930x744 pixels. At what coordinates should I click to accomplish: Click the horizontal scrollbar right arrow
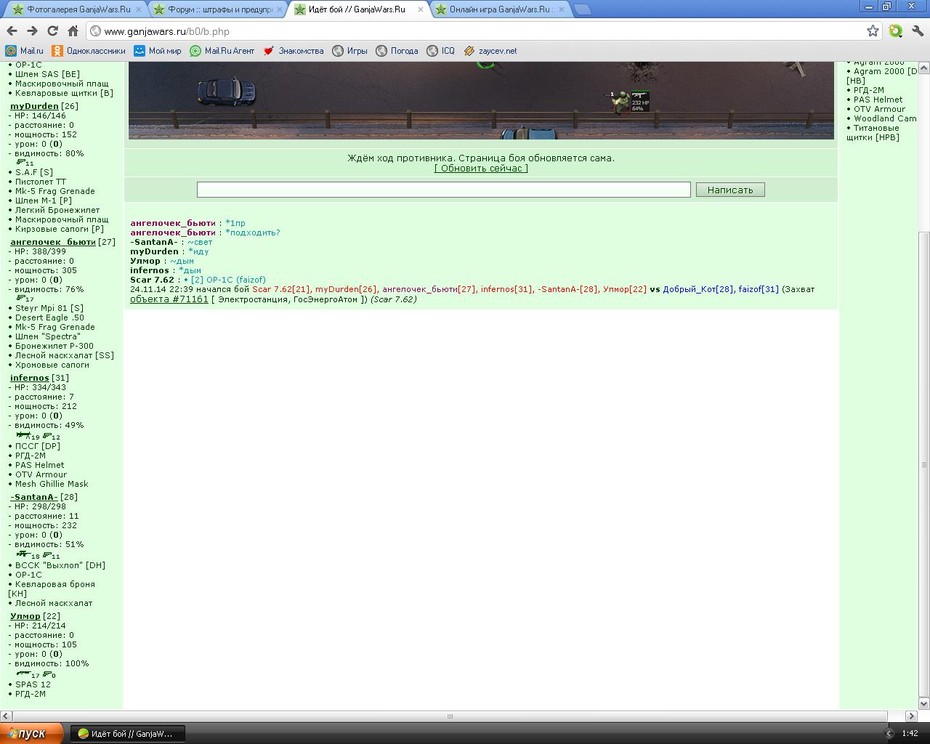tap(912, 716)
